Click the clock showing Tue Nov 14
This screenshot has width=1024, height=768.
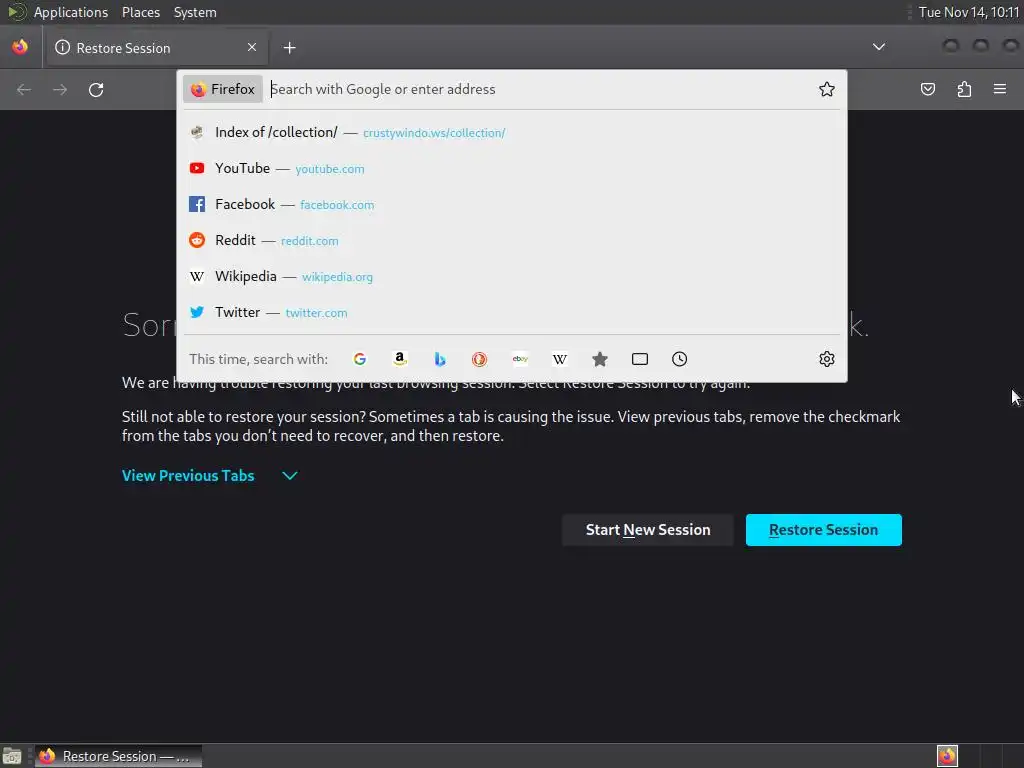(968, 12)
